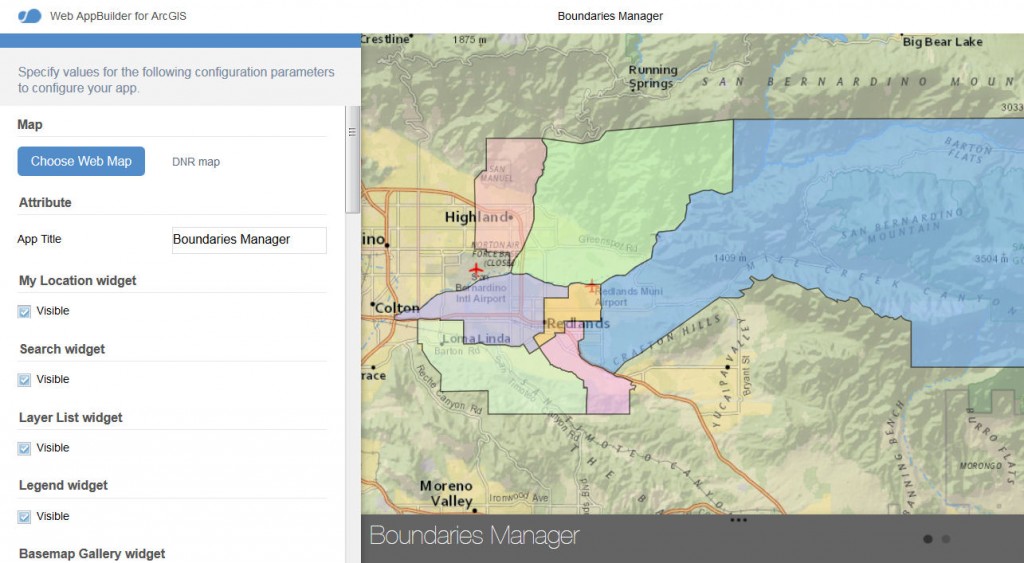The width and height of the screenshot is (1024, 563).
Task: Click Boundaries Manager title in header
Action: coord(610,16)
